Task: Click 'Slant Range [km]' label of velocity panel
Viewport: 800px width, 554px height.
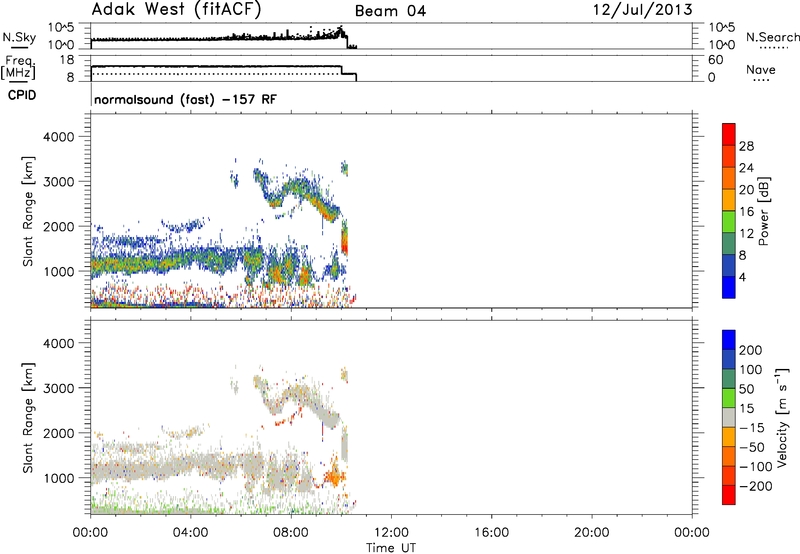Action: (x=28, y=418)
